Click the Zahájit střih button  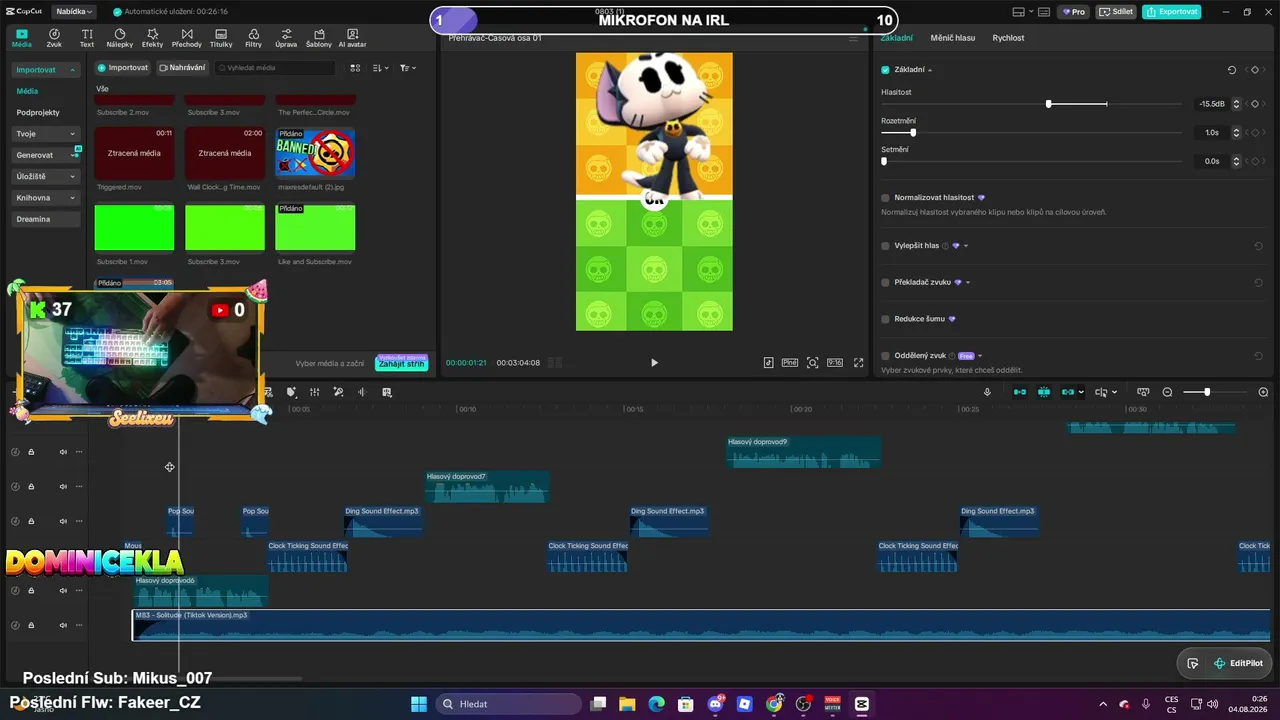(x=402, y=363)
